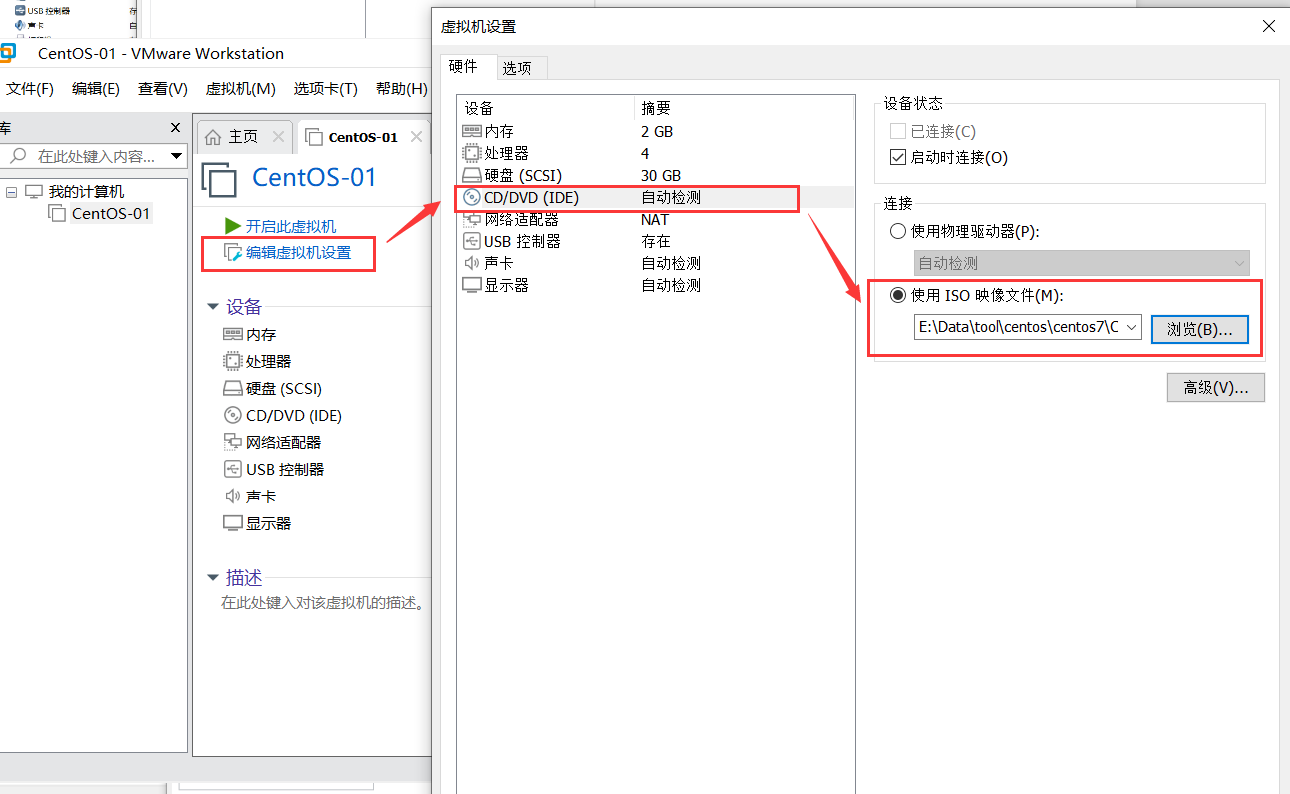Select 使用物理驱动器(P) radio button
Screen dimensions: 1290x794
898,232
